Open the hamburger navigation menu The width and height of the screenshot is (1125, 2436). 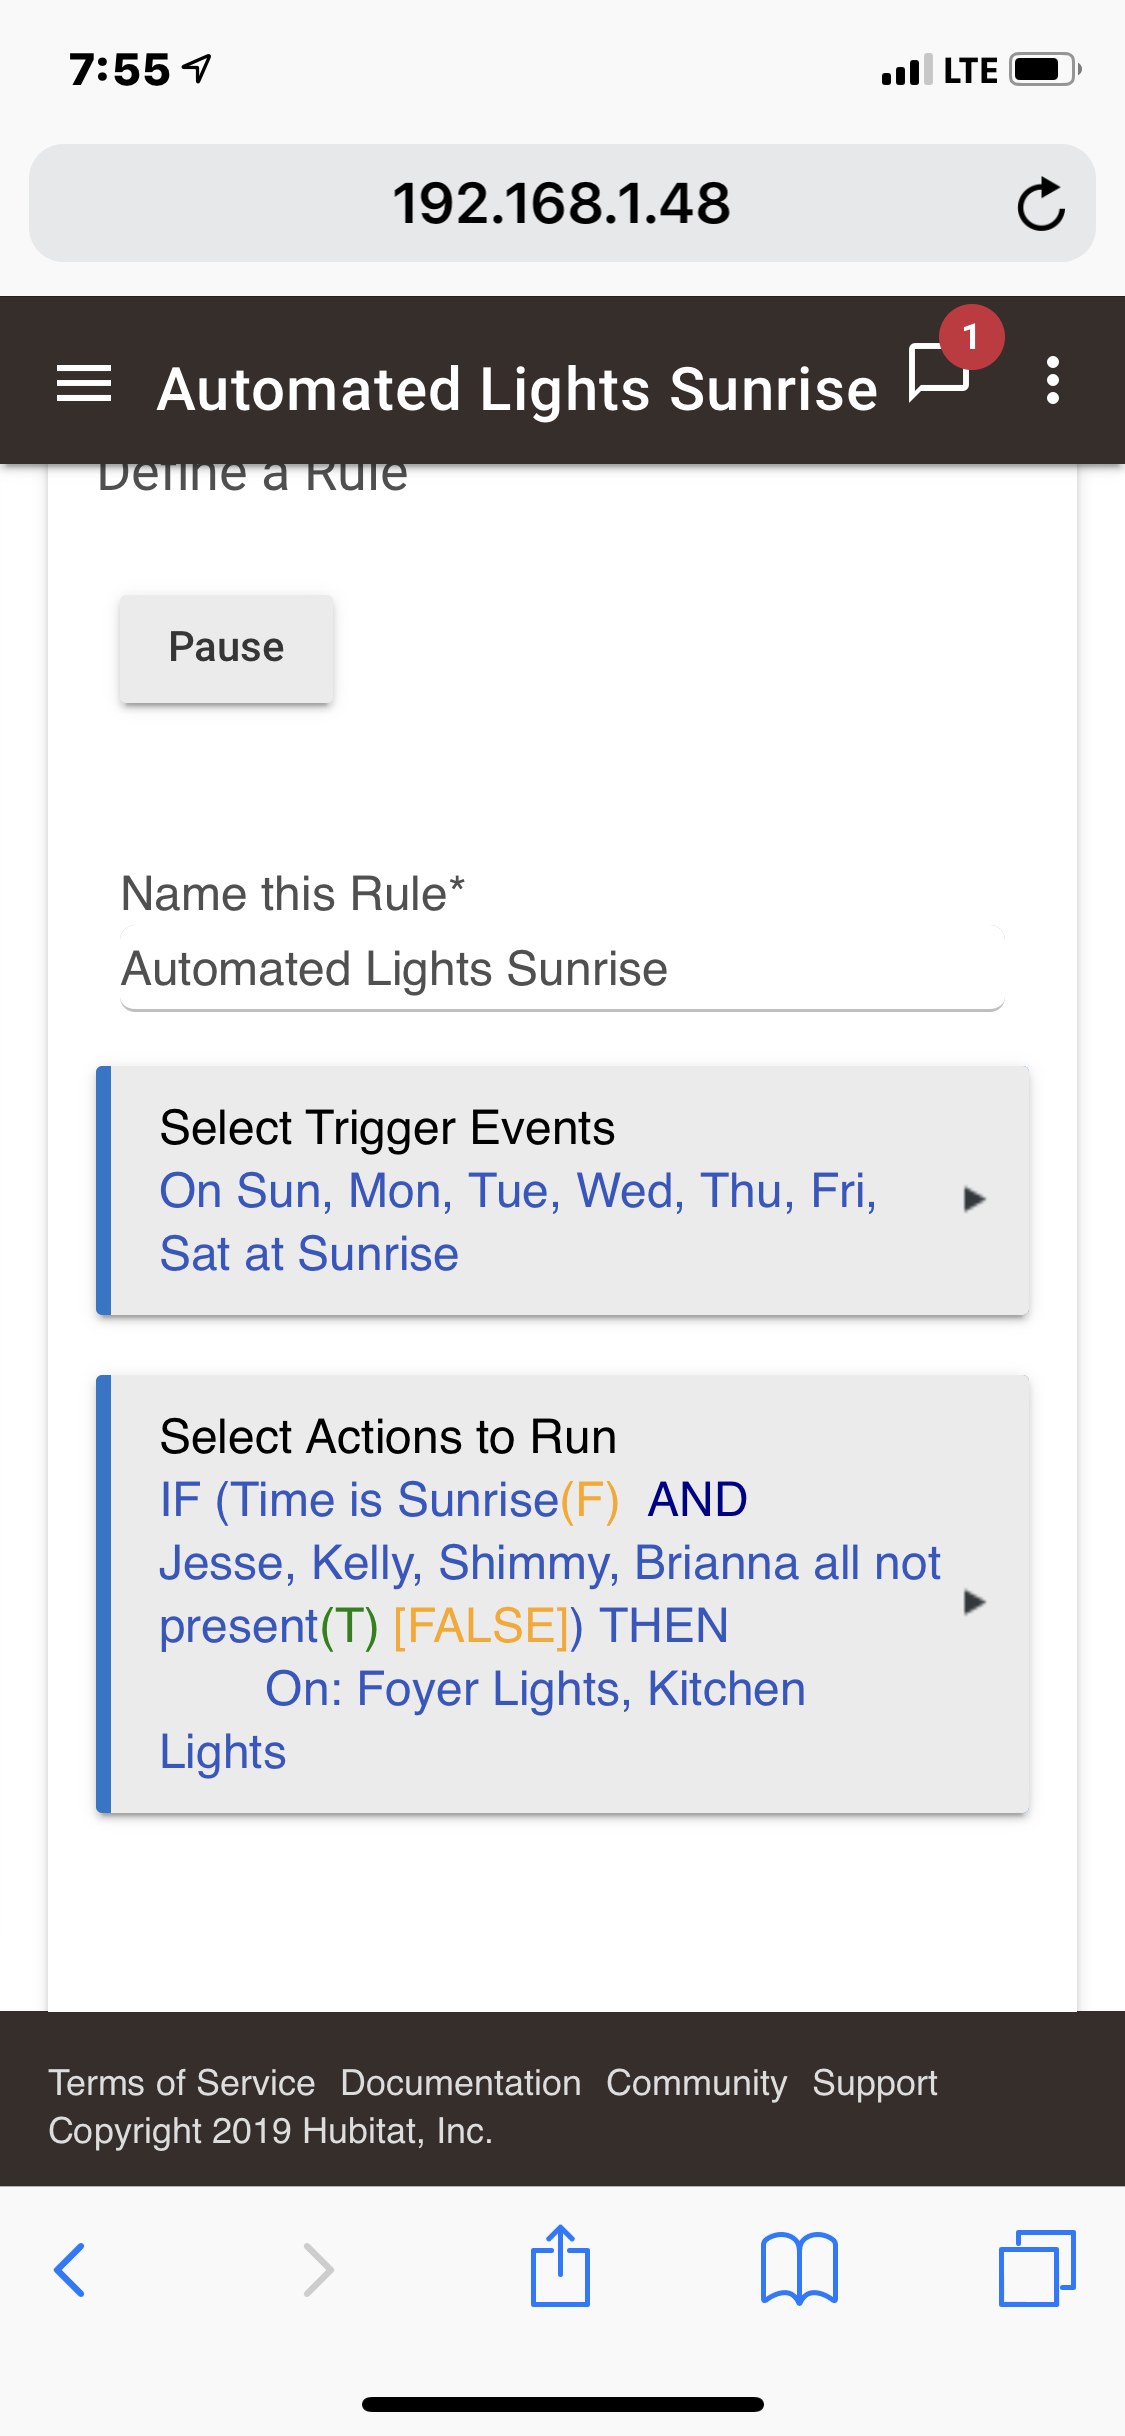pos(84,384)
